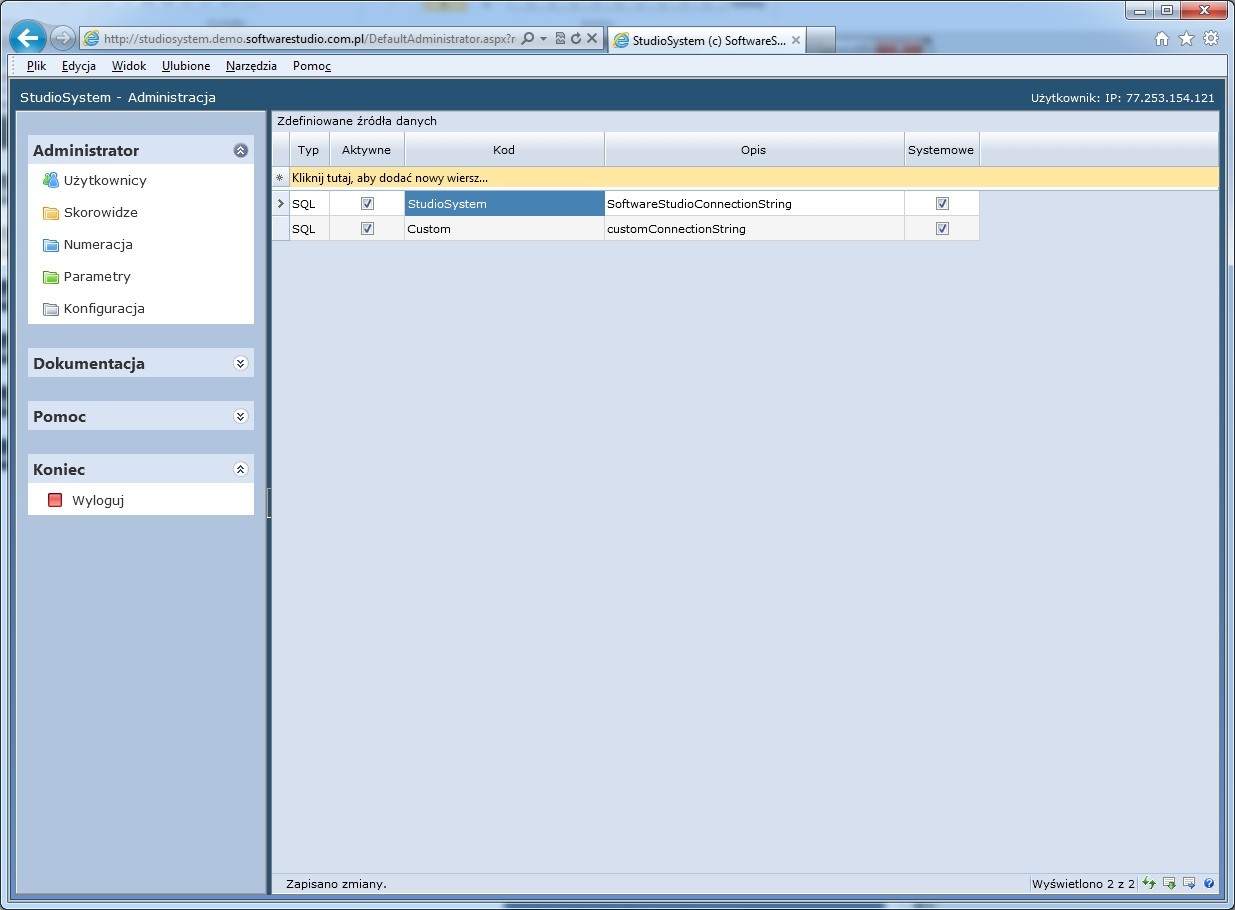Click the export grid icon with blue arrow
Screen dimensions: 1235x910
click(1189, 883)
